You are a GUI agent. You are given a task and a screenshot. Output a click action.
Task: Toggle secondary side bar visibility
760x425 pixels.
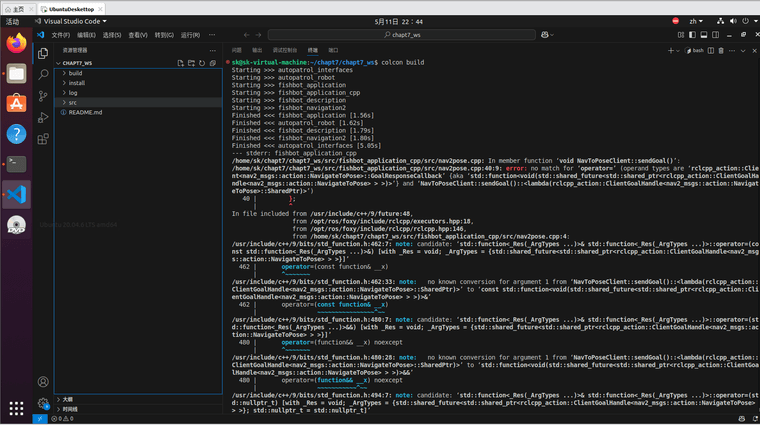tap(715, 35)
